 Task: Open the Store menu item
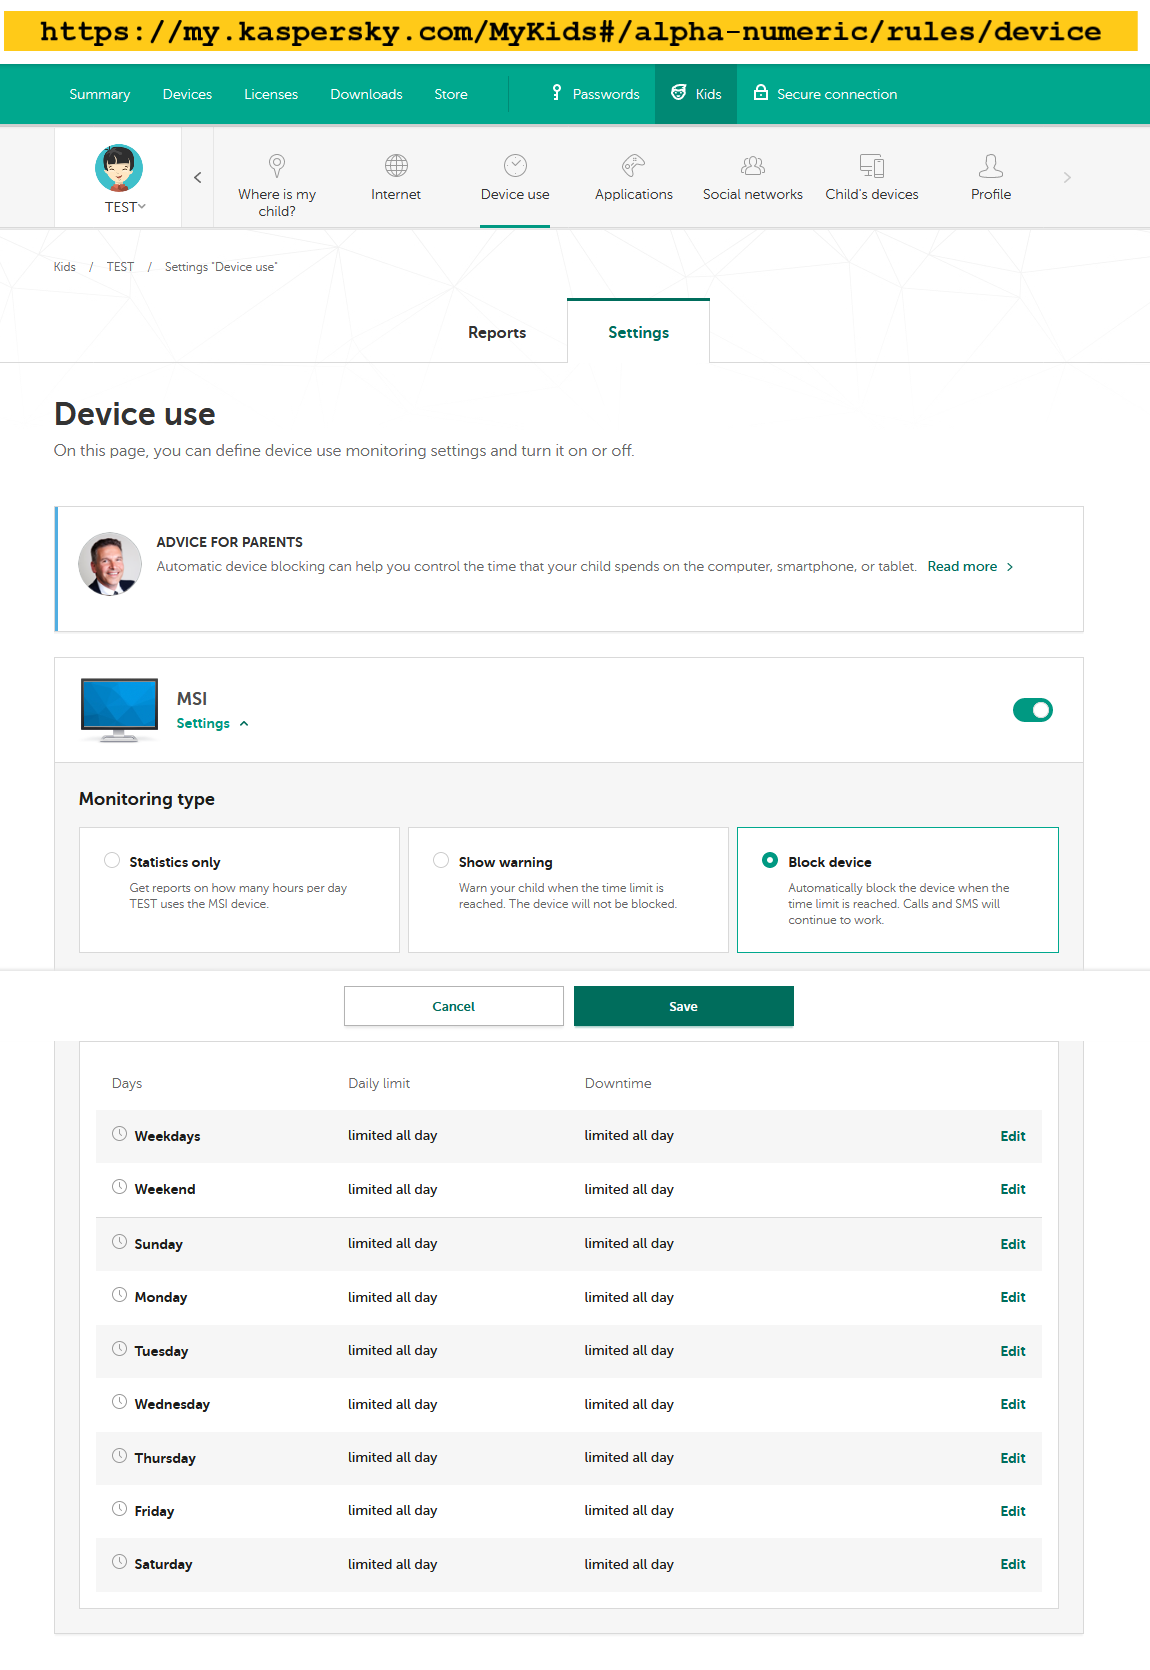point(451,94)
